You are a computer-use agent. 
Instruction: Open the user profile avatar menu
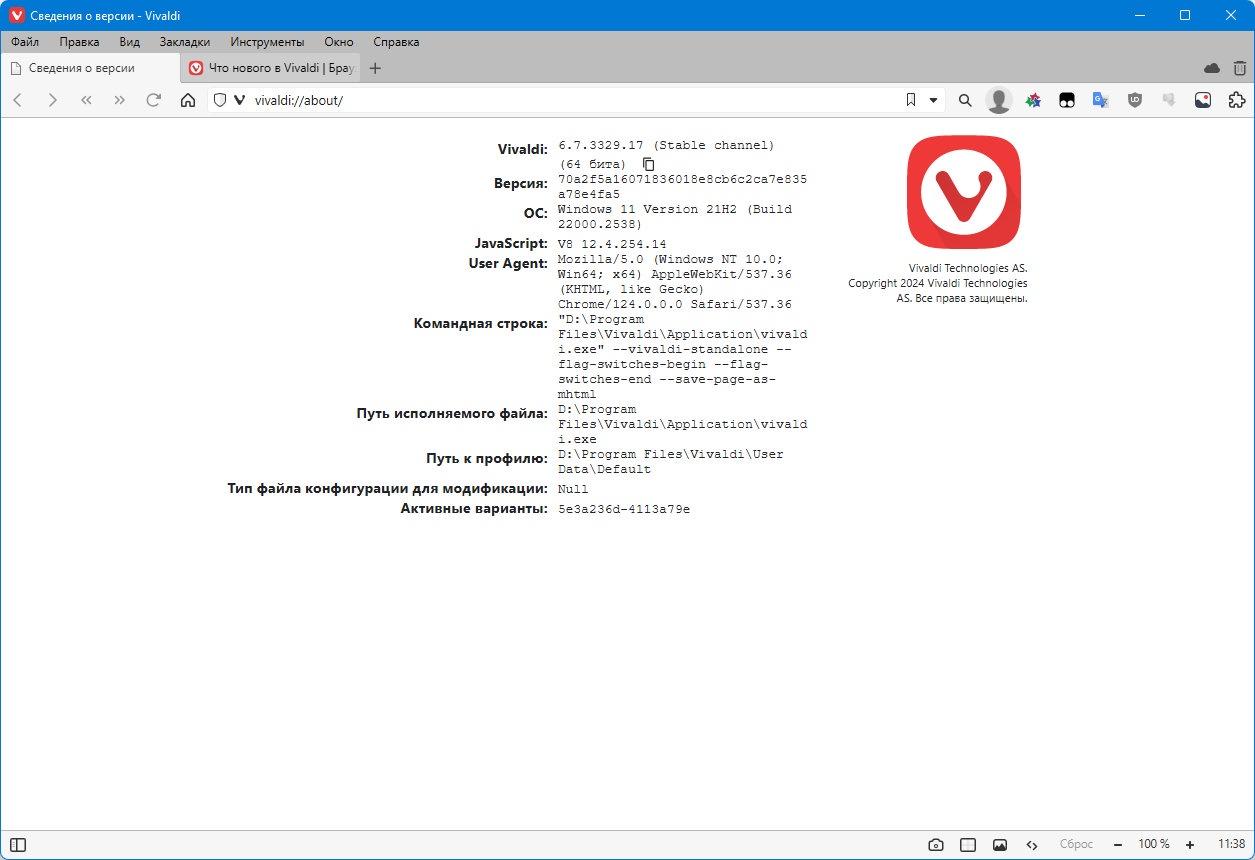(x=998, y=100)
